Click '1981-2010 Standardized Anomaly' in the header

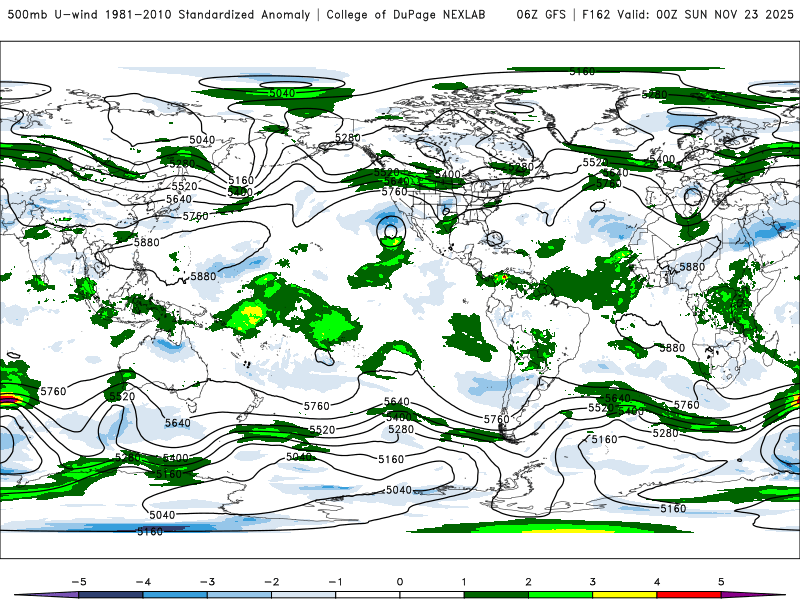[208, 14]
